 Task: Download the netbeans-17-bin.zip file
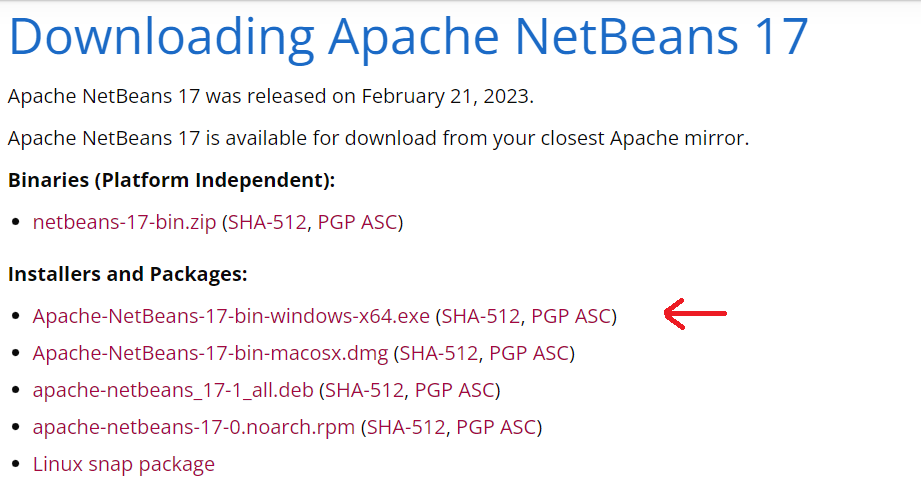(124, 222)
